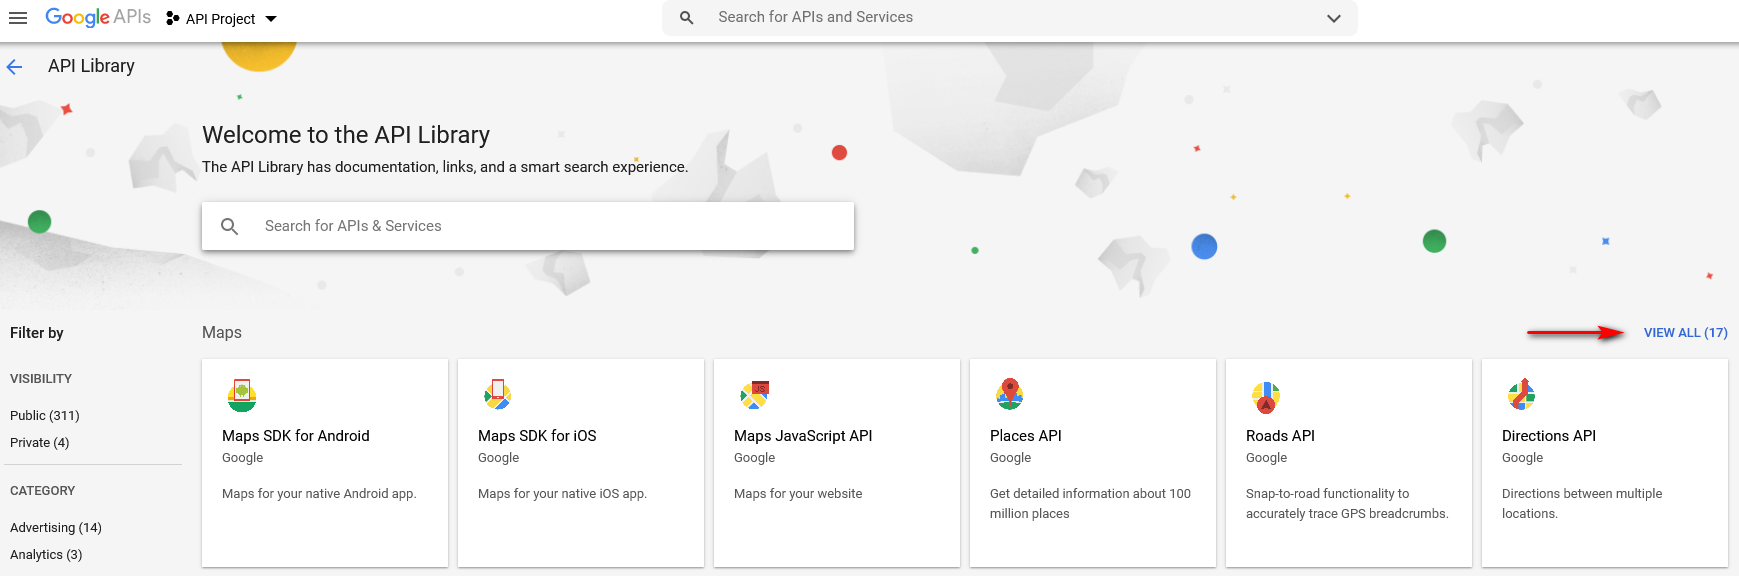This screenshot has width=1739, height=576.
Task: Click the top Search for APIs and Services box
Action: click(x=1010, y=18)
